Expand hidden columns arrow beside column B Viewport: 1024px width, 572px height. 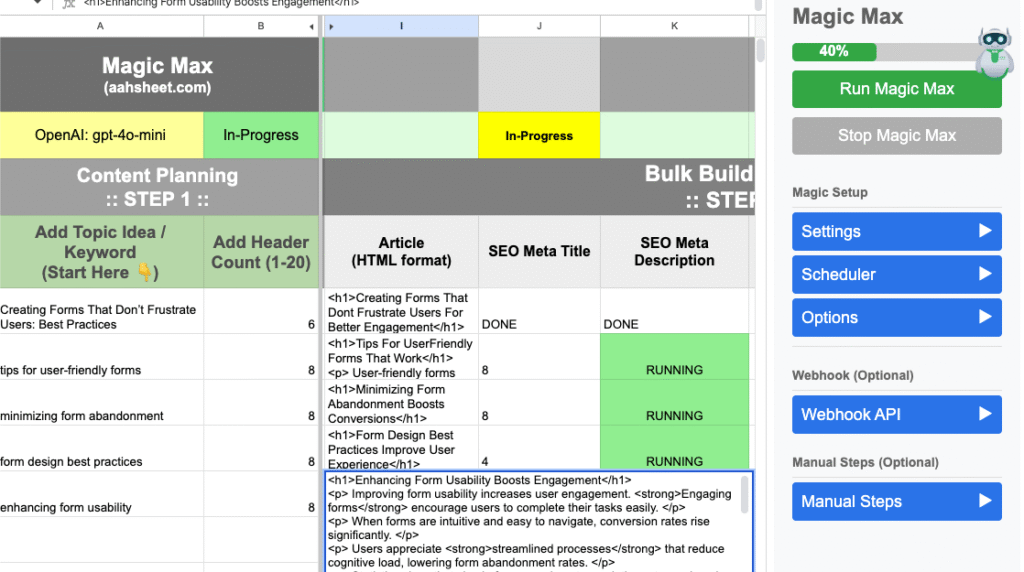[312, 27]
